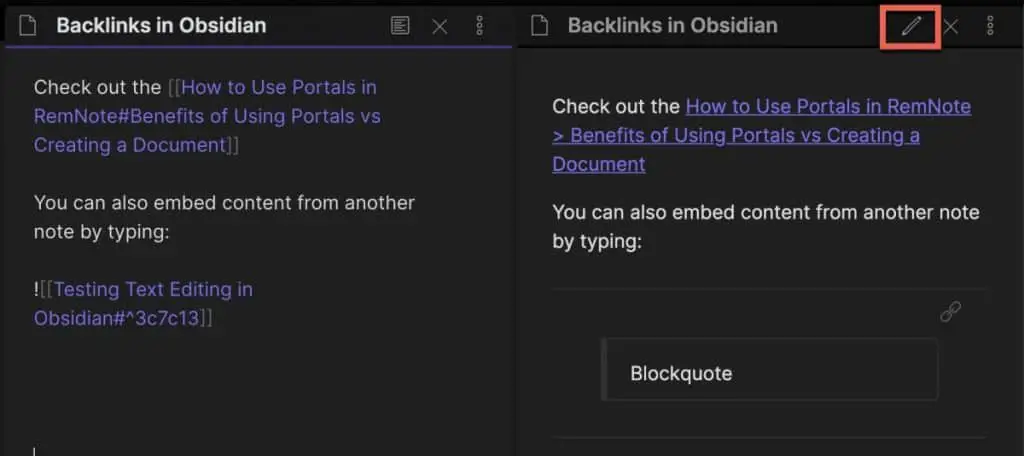Image resolution: width=1024 pixels, height=456 pixels.
Task: Click the preview paragraph 'You can also embed content'
Action: (x=765, y=227)
